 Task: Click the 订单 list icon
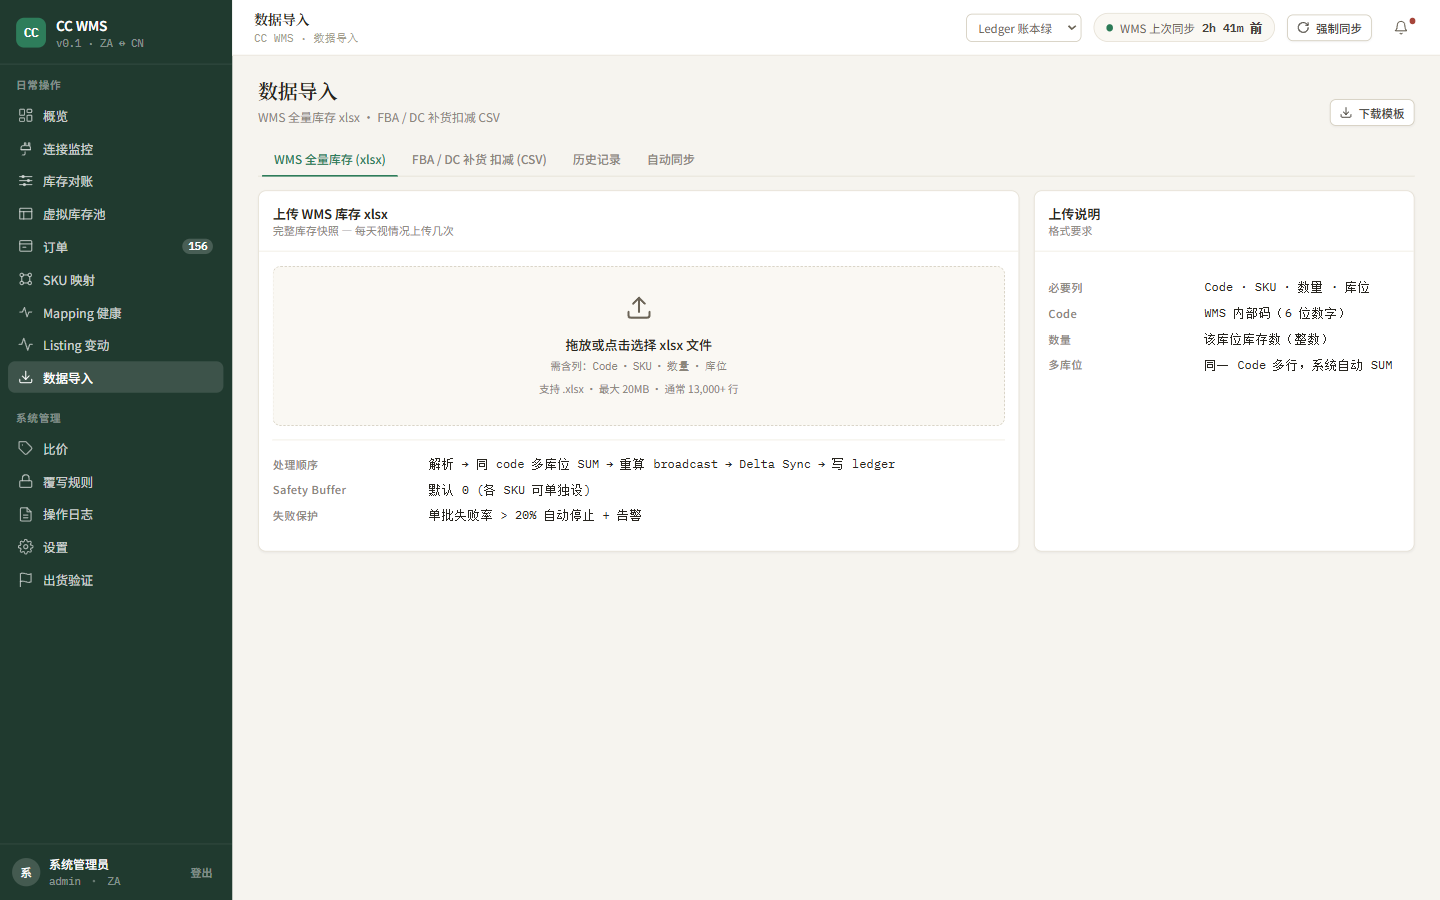[26, 246]
